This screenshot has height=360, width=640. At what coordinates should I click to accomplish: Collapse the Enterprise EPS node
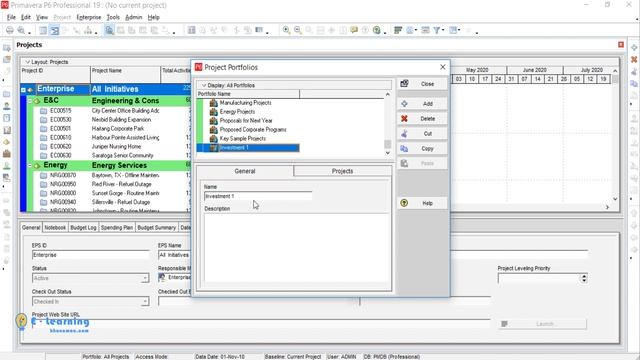[24, 89]
